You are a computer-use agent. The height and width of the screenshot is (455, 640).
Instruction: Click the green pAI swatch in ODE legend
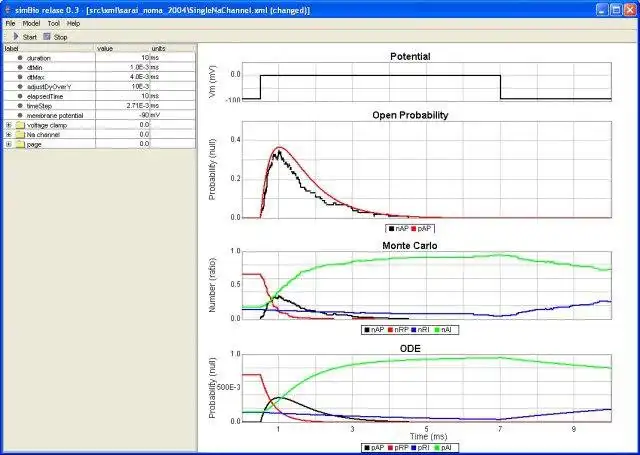pyautogui.click(x=437, y=448)
